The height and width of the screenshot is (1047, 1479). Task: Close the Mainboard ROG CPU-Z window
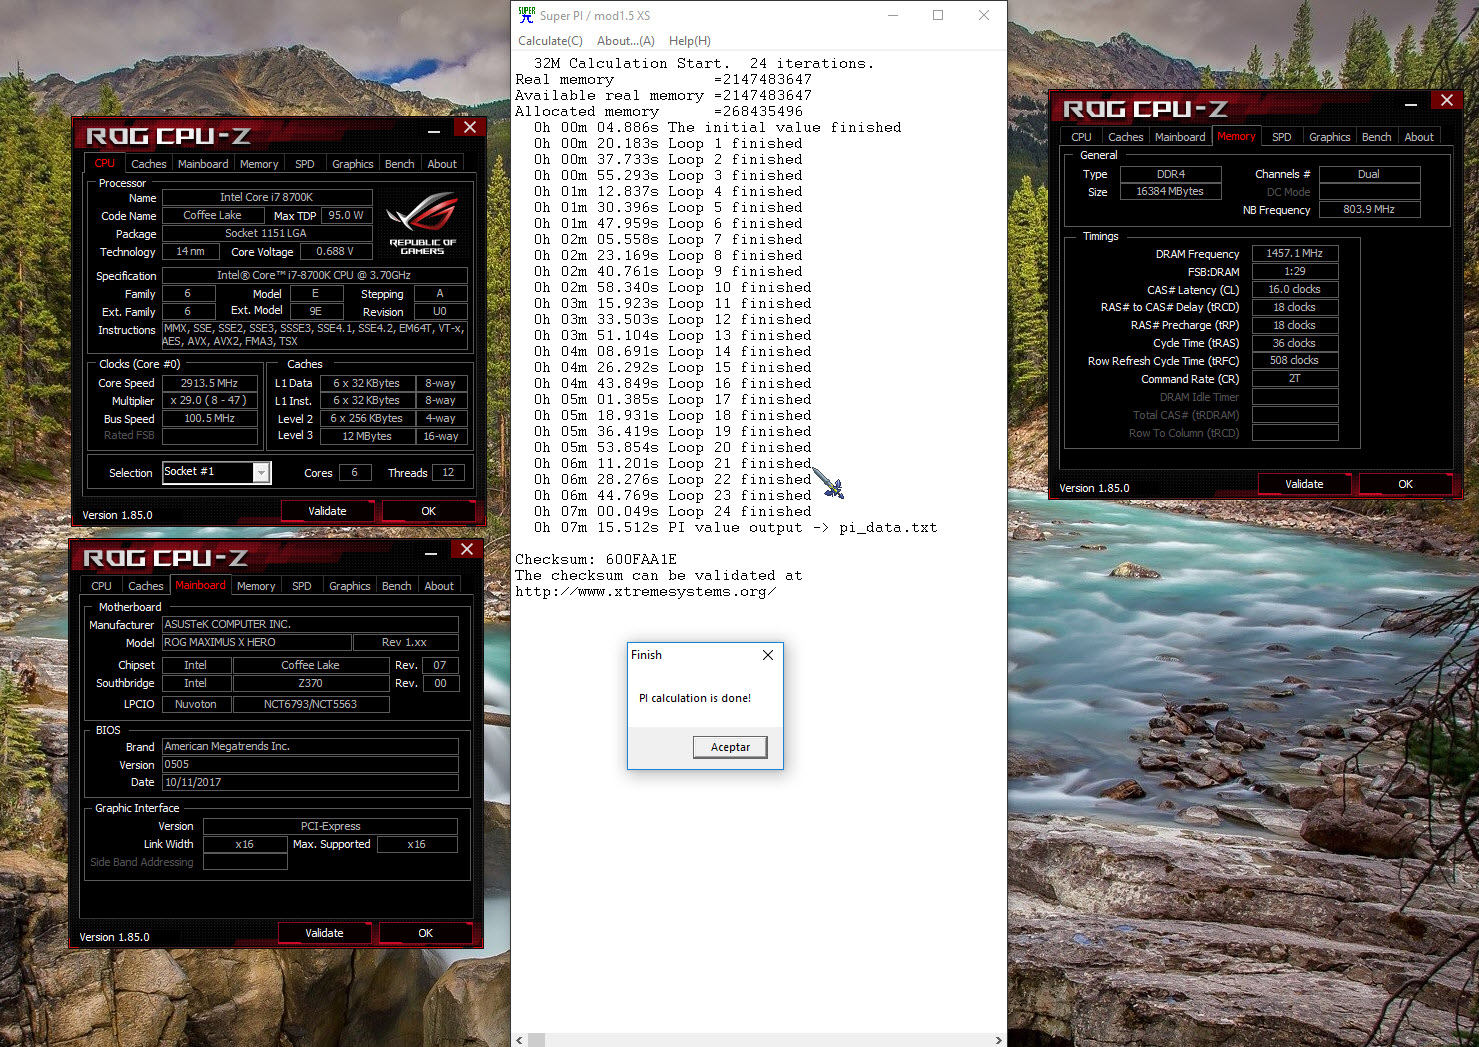click(466, 549)
